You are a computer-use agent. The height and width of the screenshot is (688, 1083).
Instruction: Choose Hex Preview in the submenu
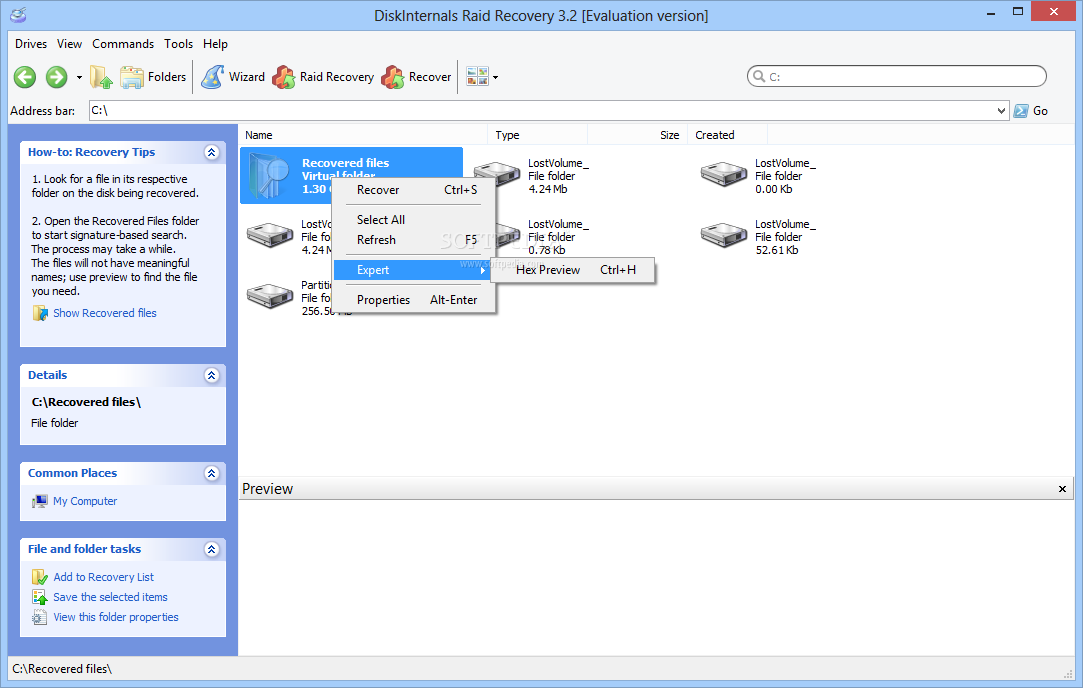click(573, 270)
